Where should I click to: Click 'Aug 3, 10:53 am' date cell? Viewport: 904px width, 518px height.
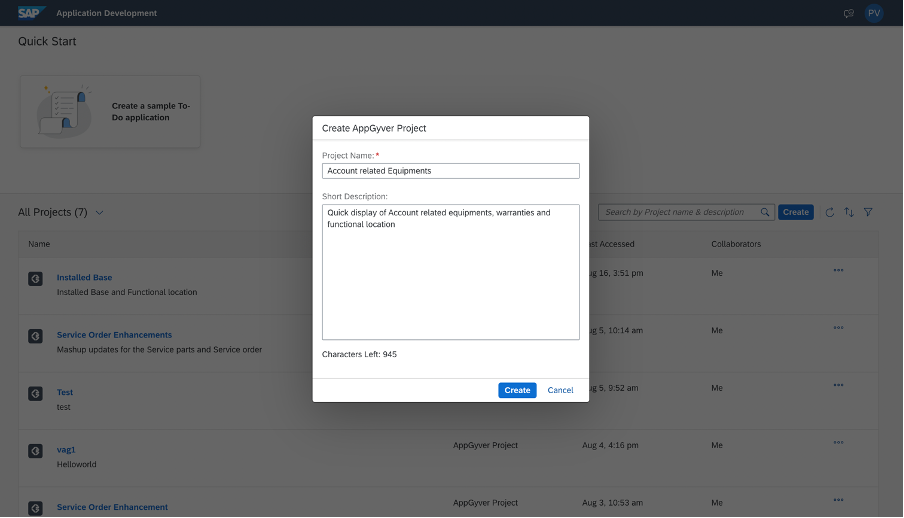612,503
